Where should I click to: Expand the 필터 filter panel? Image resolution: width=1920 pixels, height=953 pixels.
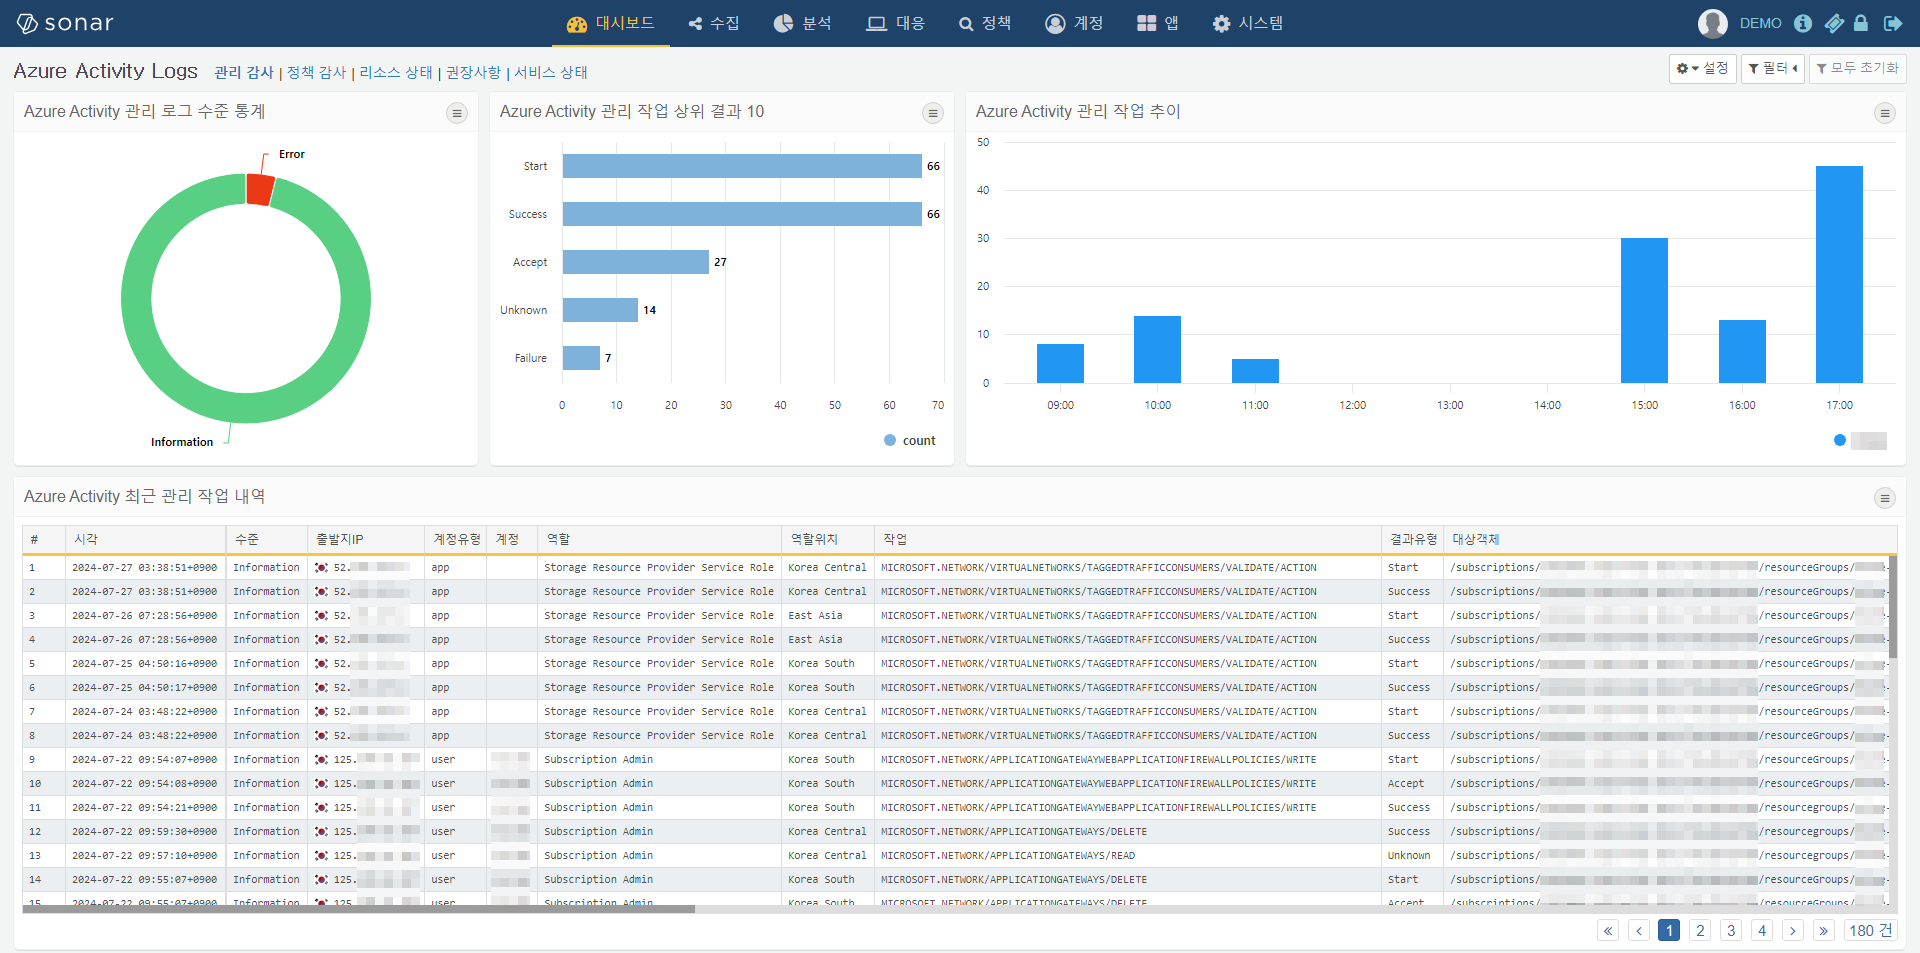(1773, 68)
